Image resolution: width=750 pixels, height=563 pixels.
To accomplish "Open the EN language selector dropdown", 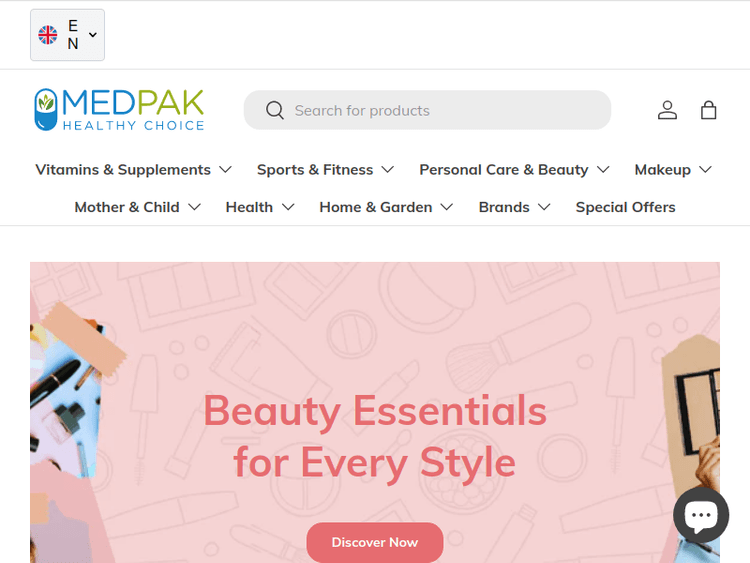I will [x=67, y=35].
